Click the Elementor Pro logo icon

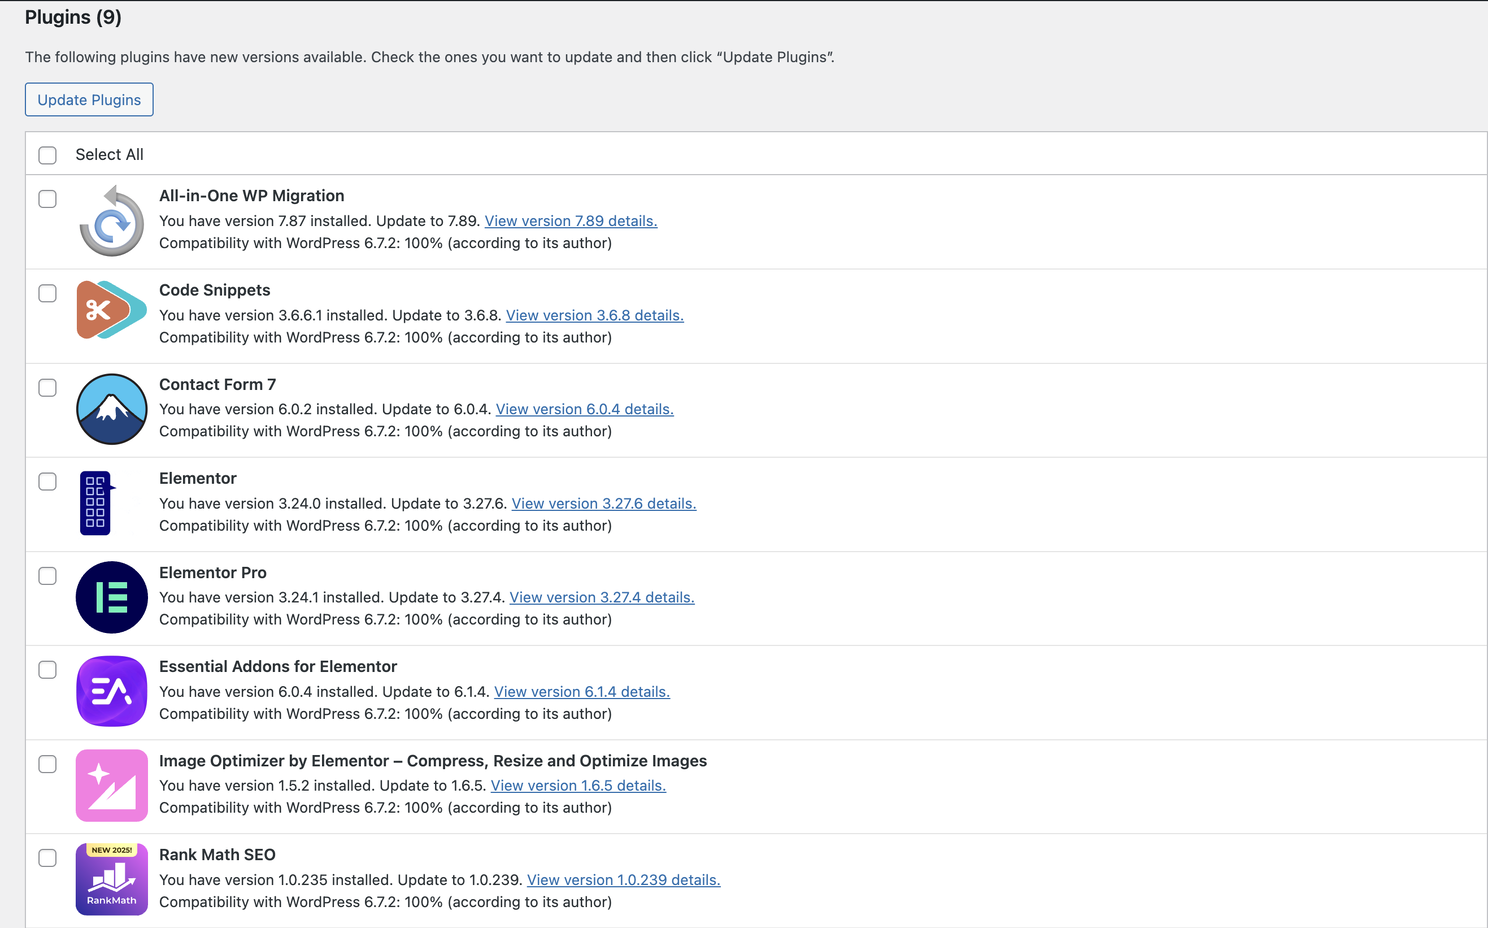coord(111,597)
